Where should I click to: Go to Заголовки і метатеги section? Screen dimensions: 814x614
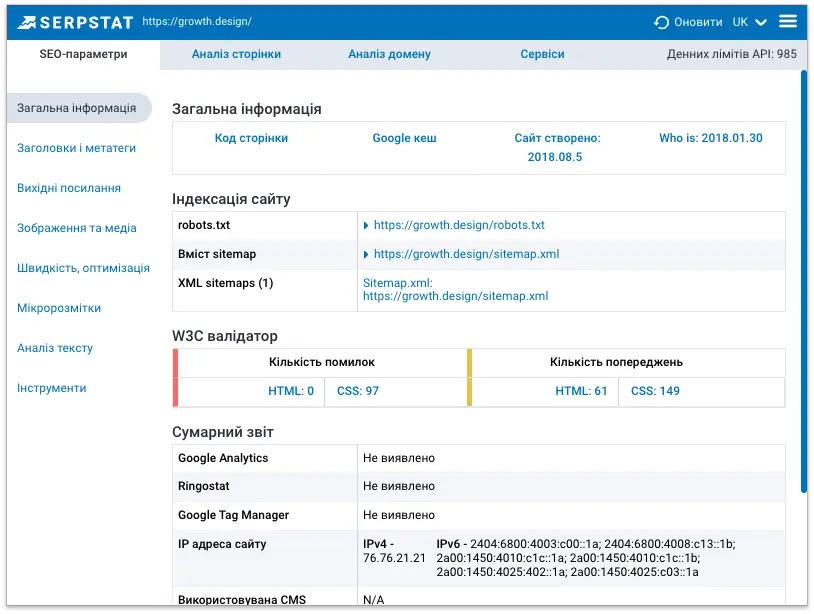point(76,148)
